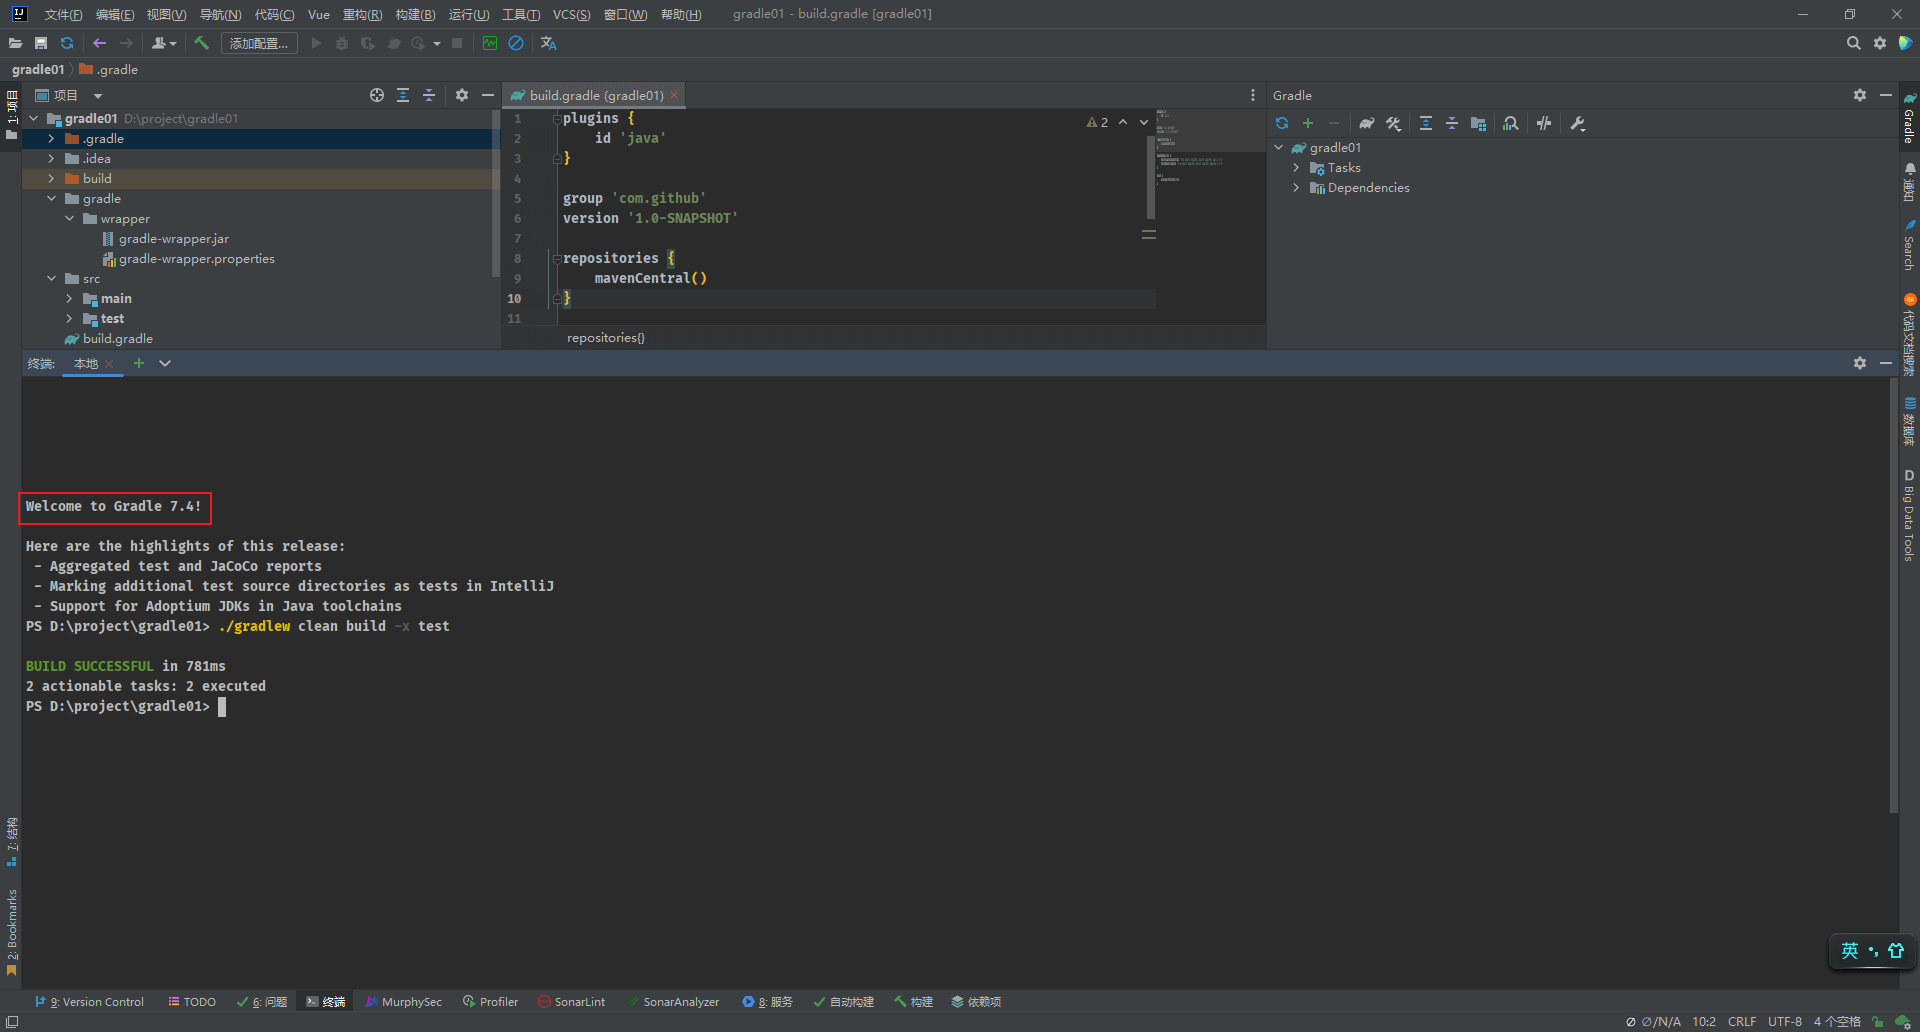This screenshot has height=1032, width=1920.
Task: Collapse all nodes in Gradle panel
Action: 1452,123
